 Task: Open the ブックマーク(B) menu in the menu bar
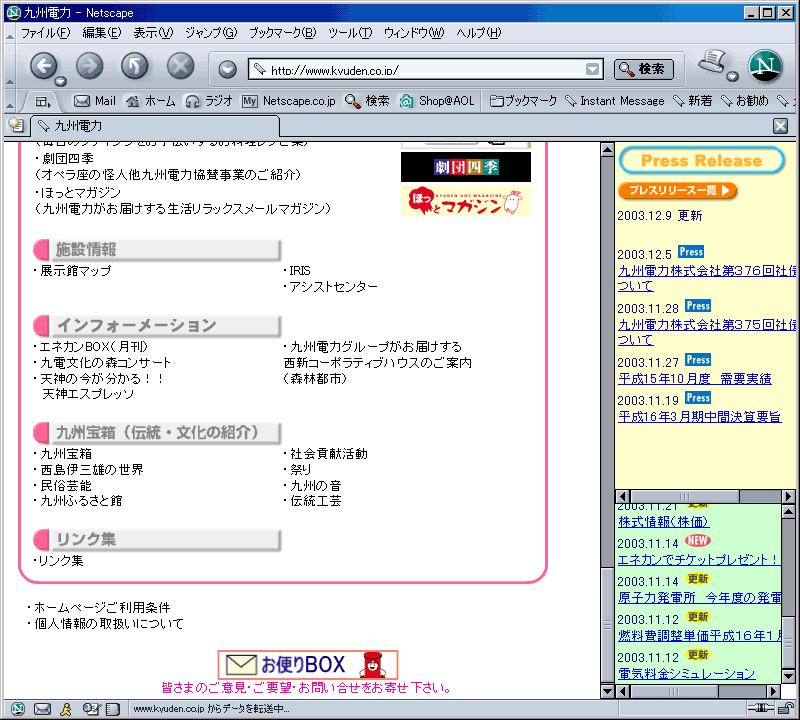coord(282,33)
